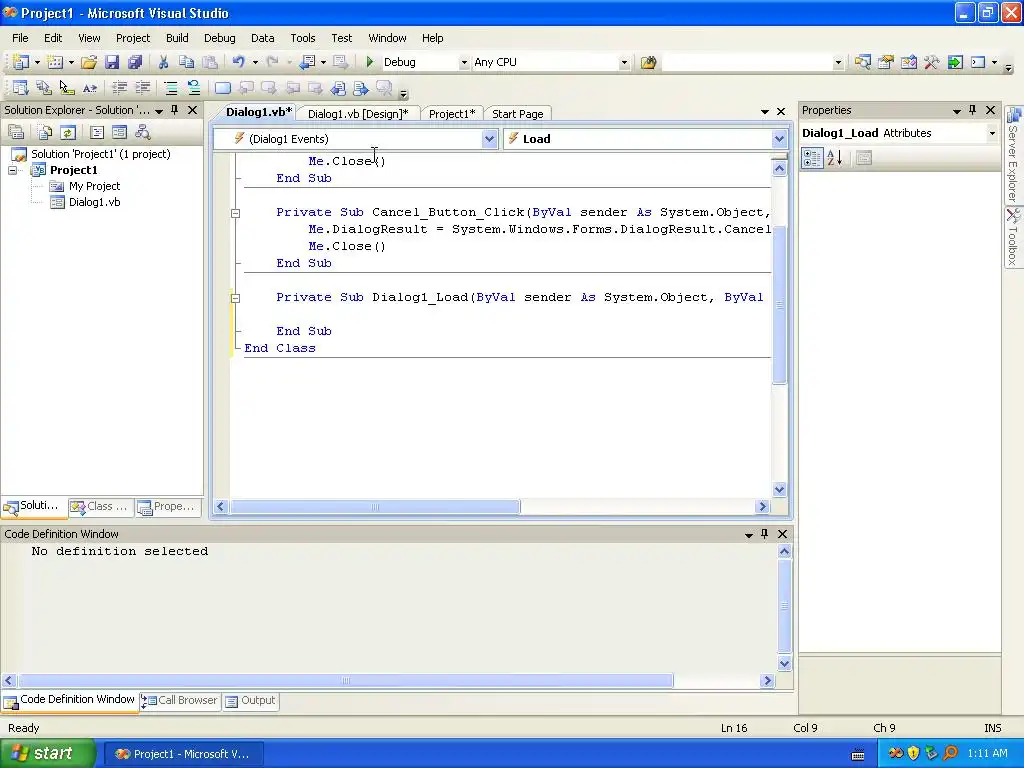The width and height of the screenshot is (1024, 768).
Task: Switch to the Class View bottom tab
Action: point(101,507)
